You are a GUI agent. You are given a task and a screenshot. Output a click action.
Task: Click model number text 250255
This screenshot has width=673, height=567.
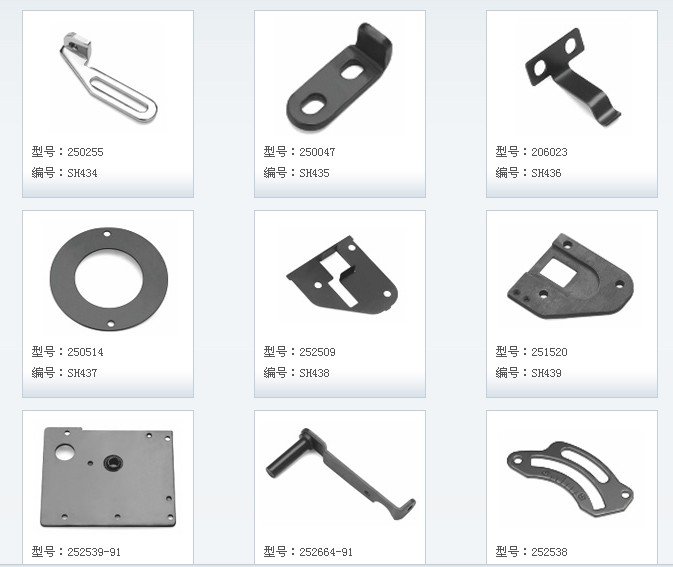(85, 152)
